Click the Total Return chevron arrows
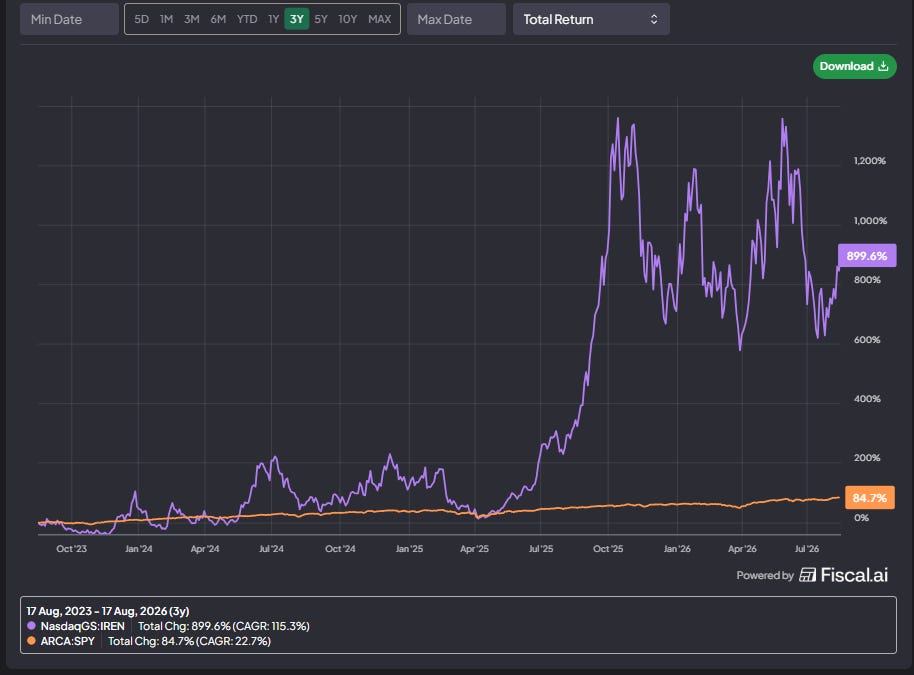 pos(654,19)
